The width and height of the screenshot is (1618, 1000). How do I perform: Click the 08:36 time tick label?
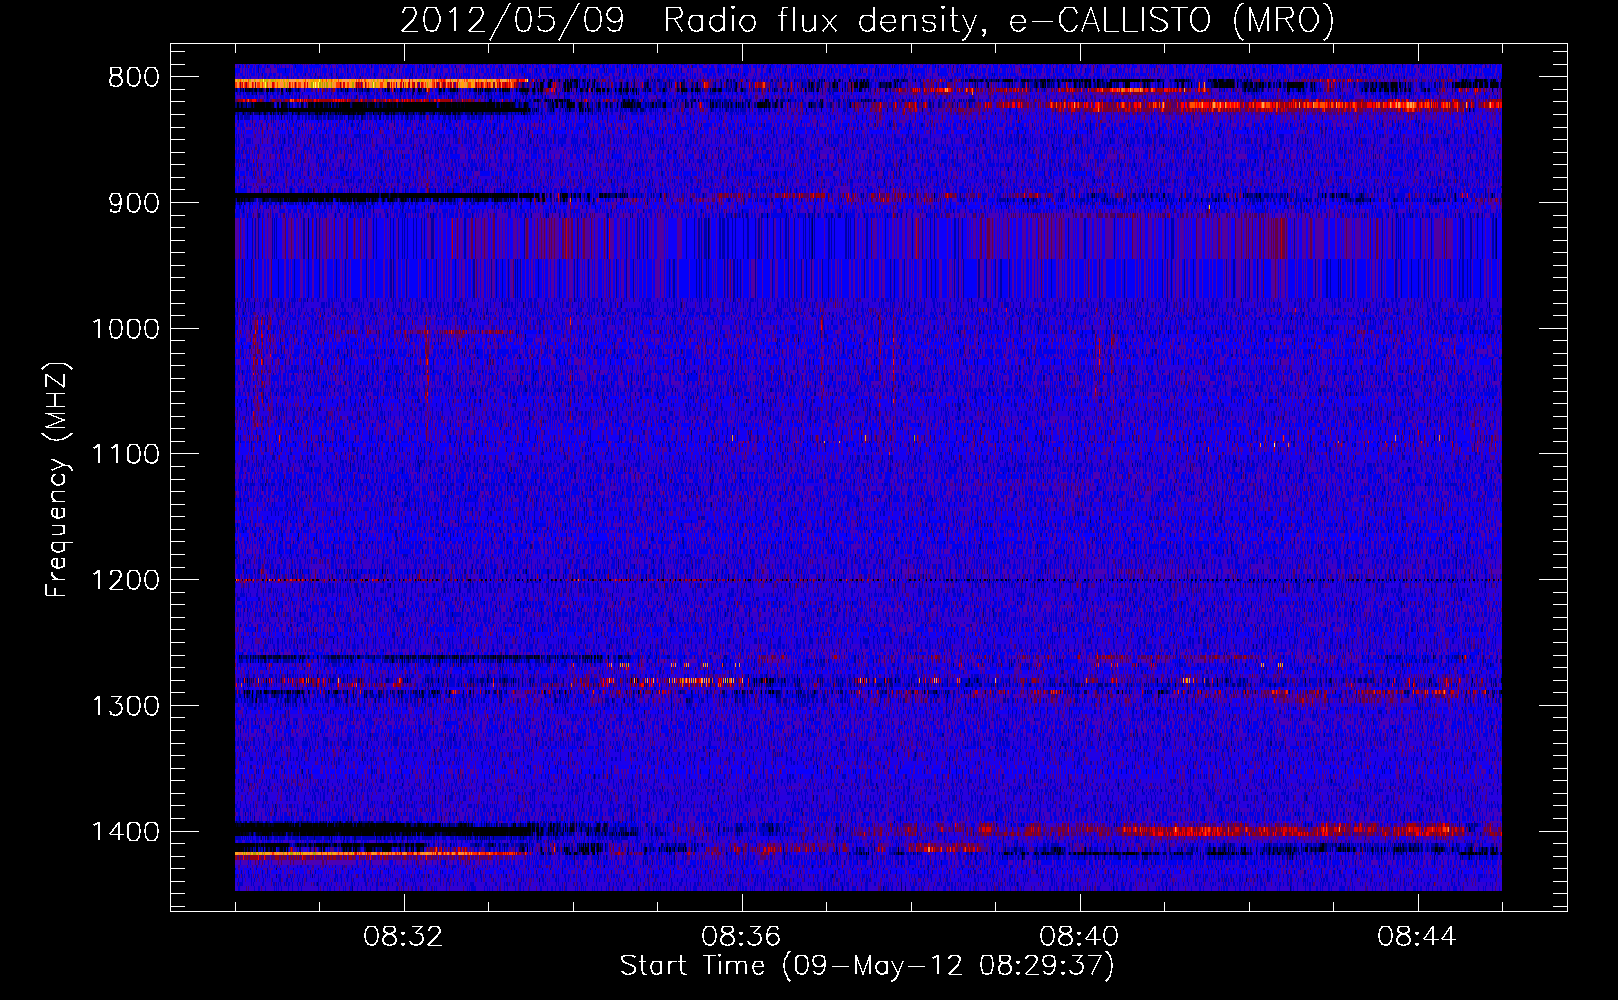(x=741, y=937)
